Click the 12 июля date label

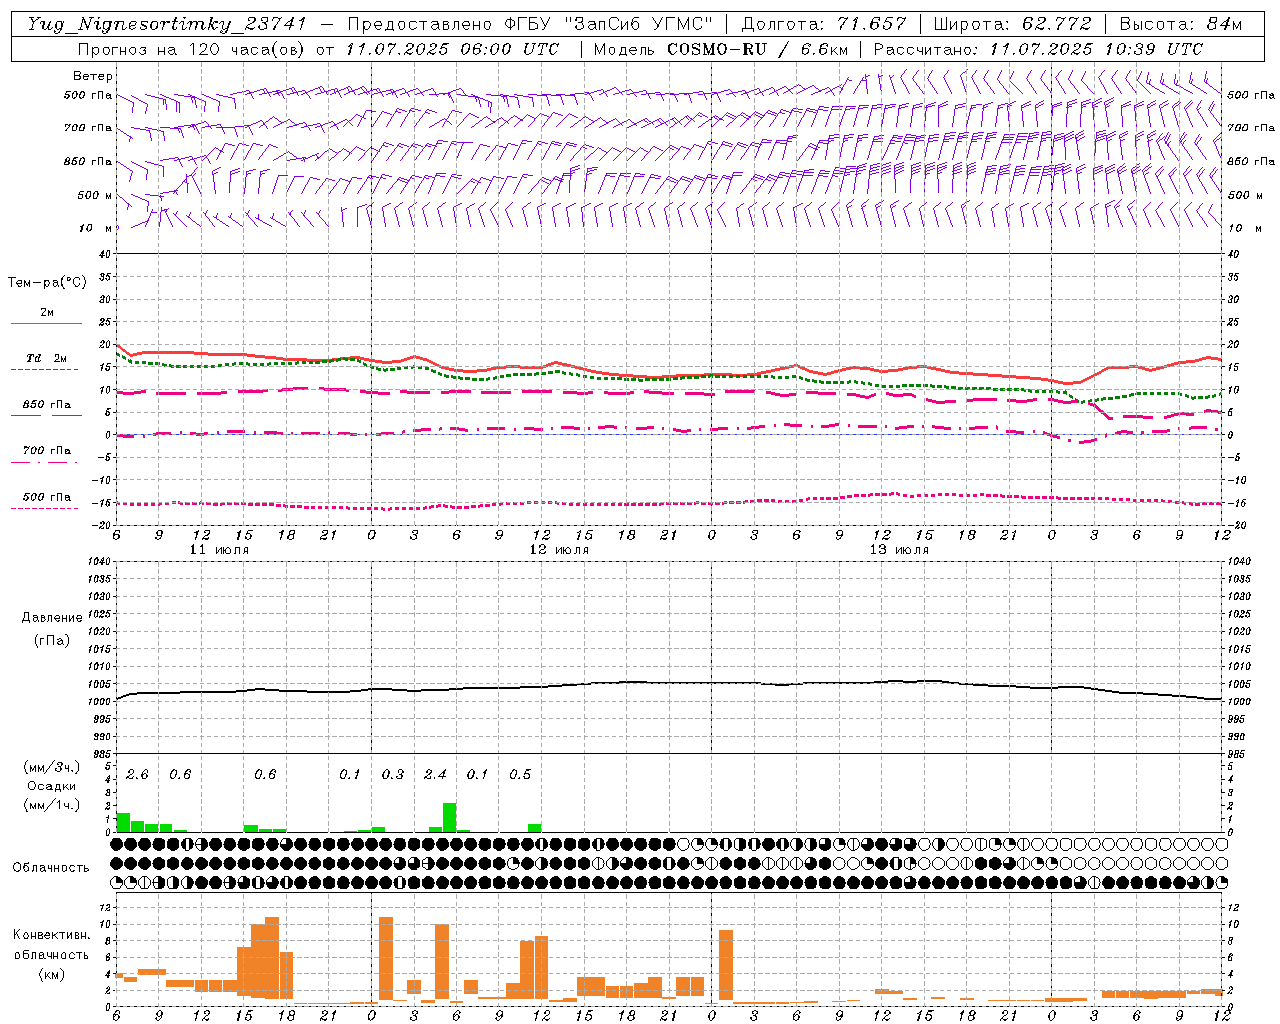pos(559,550)
